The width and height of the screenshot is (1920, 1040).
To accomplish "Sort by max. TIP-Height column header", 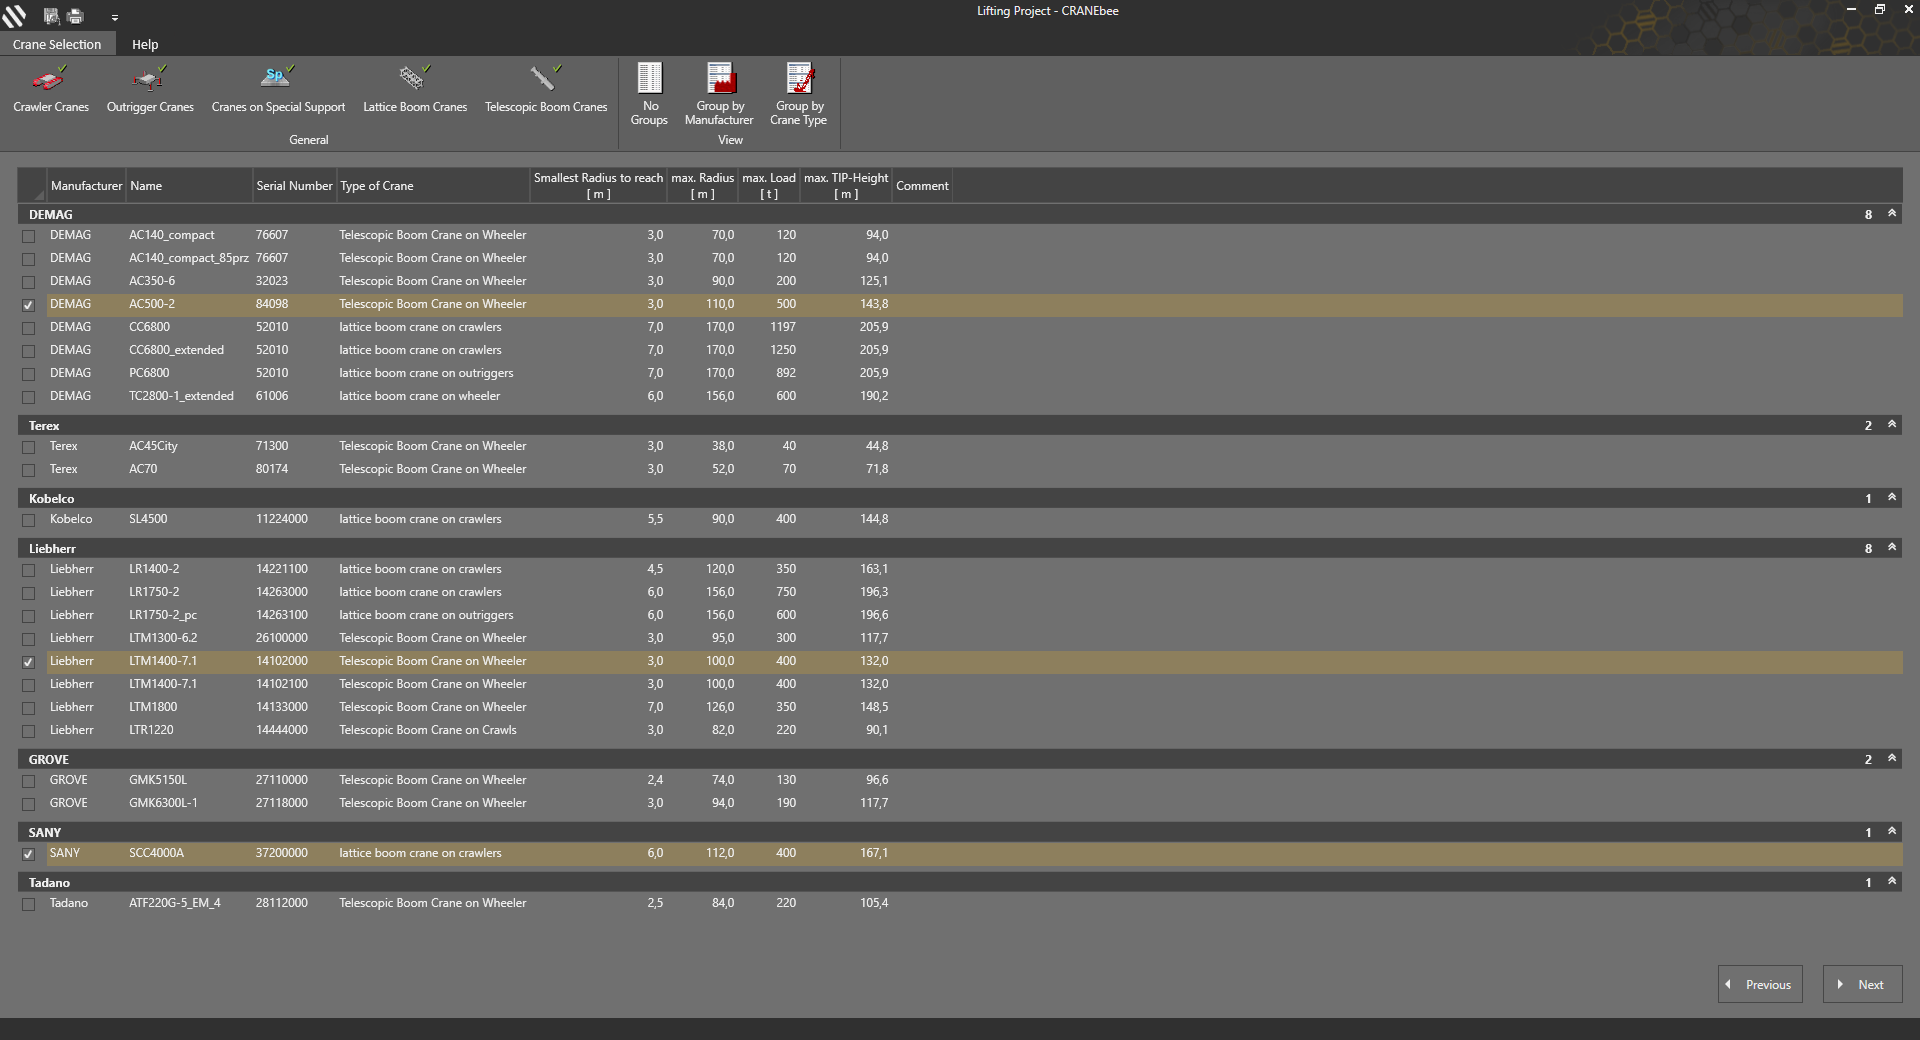I will coord(846,186).
